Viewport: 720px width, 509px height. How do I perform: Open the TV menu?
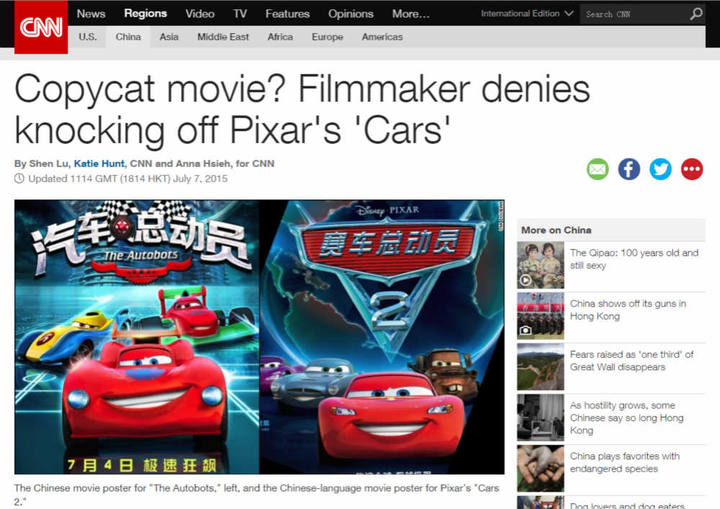click(x=240, y=14)
